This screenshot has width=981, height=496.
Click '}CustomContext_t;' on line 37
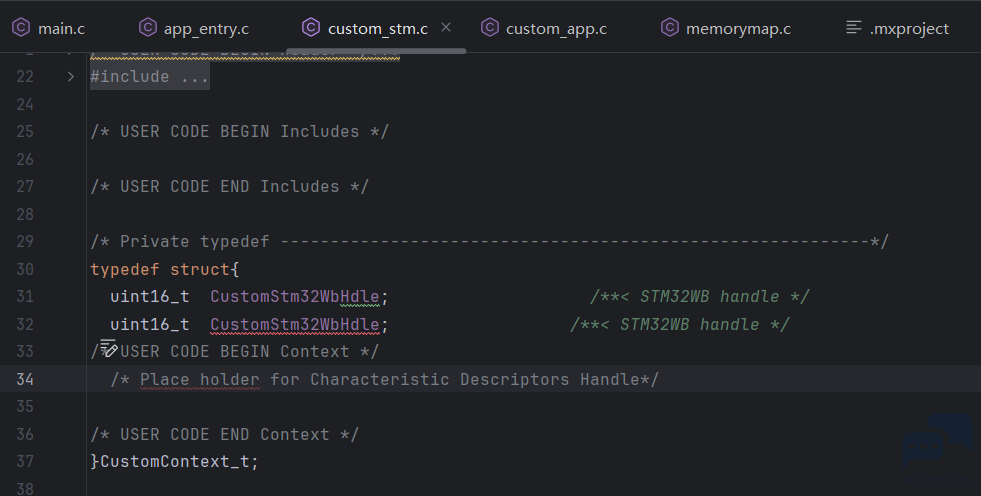point(174,462)
